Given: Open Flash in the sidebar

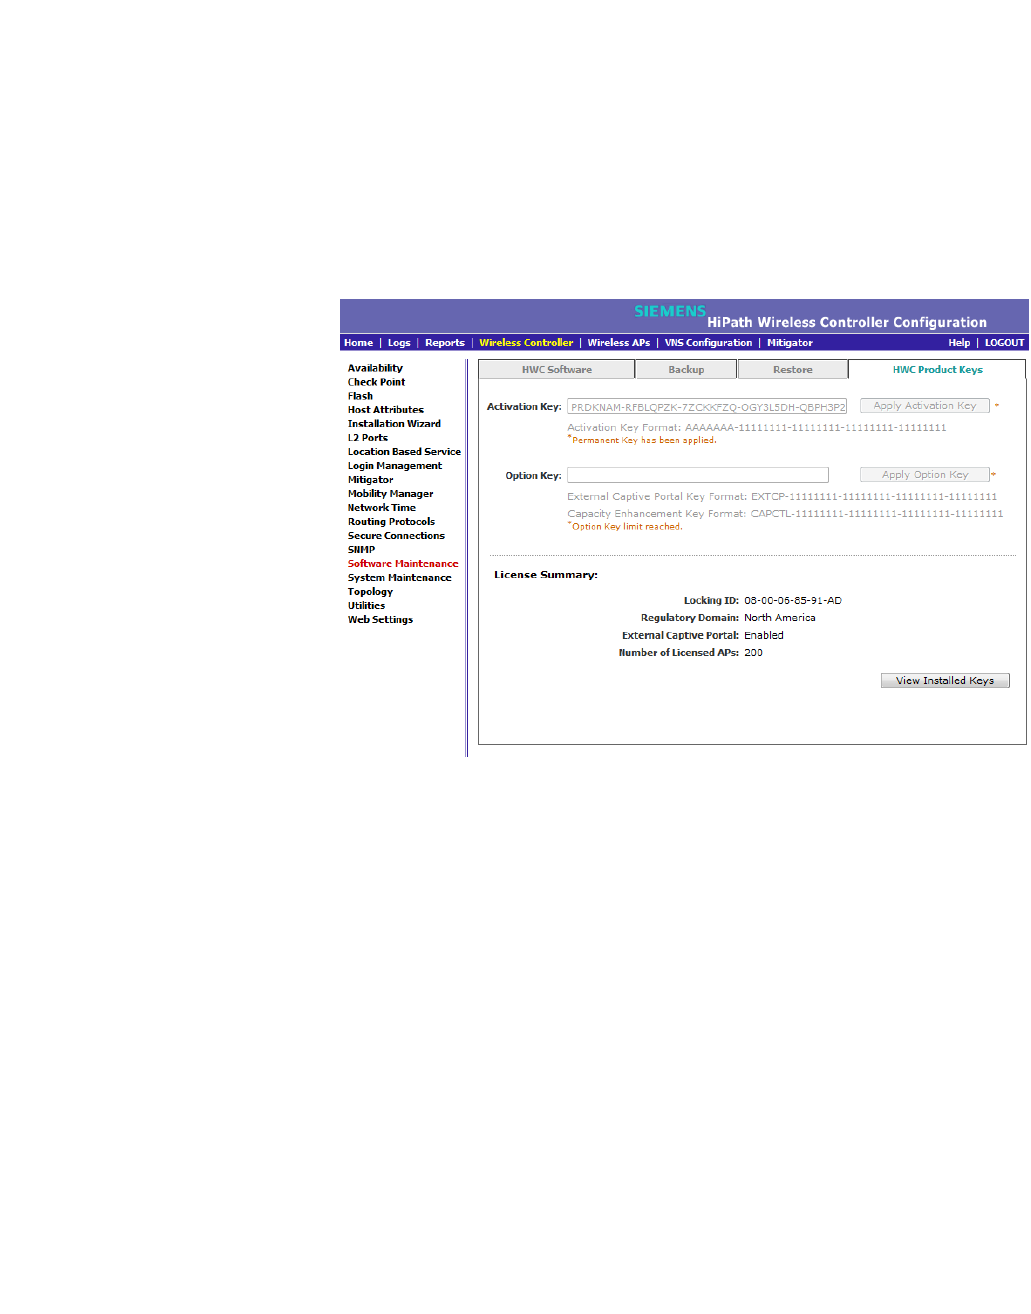Looking at the screenshot, I should (360, 396).
